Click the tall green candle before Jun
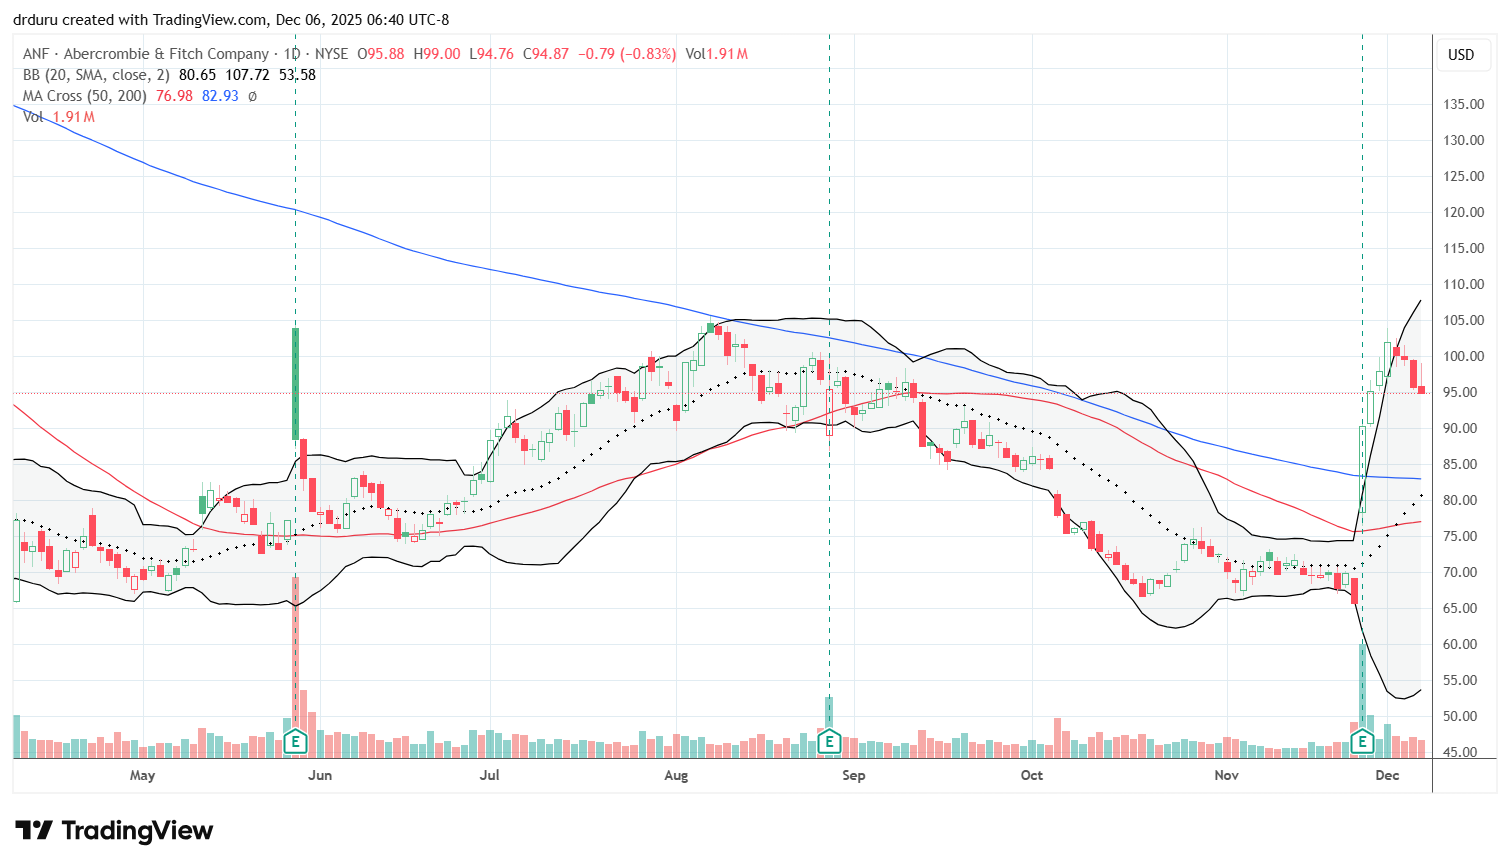The width and height of the screenshot is (1510, 868). [x=295, y=383]
